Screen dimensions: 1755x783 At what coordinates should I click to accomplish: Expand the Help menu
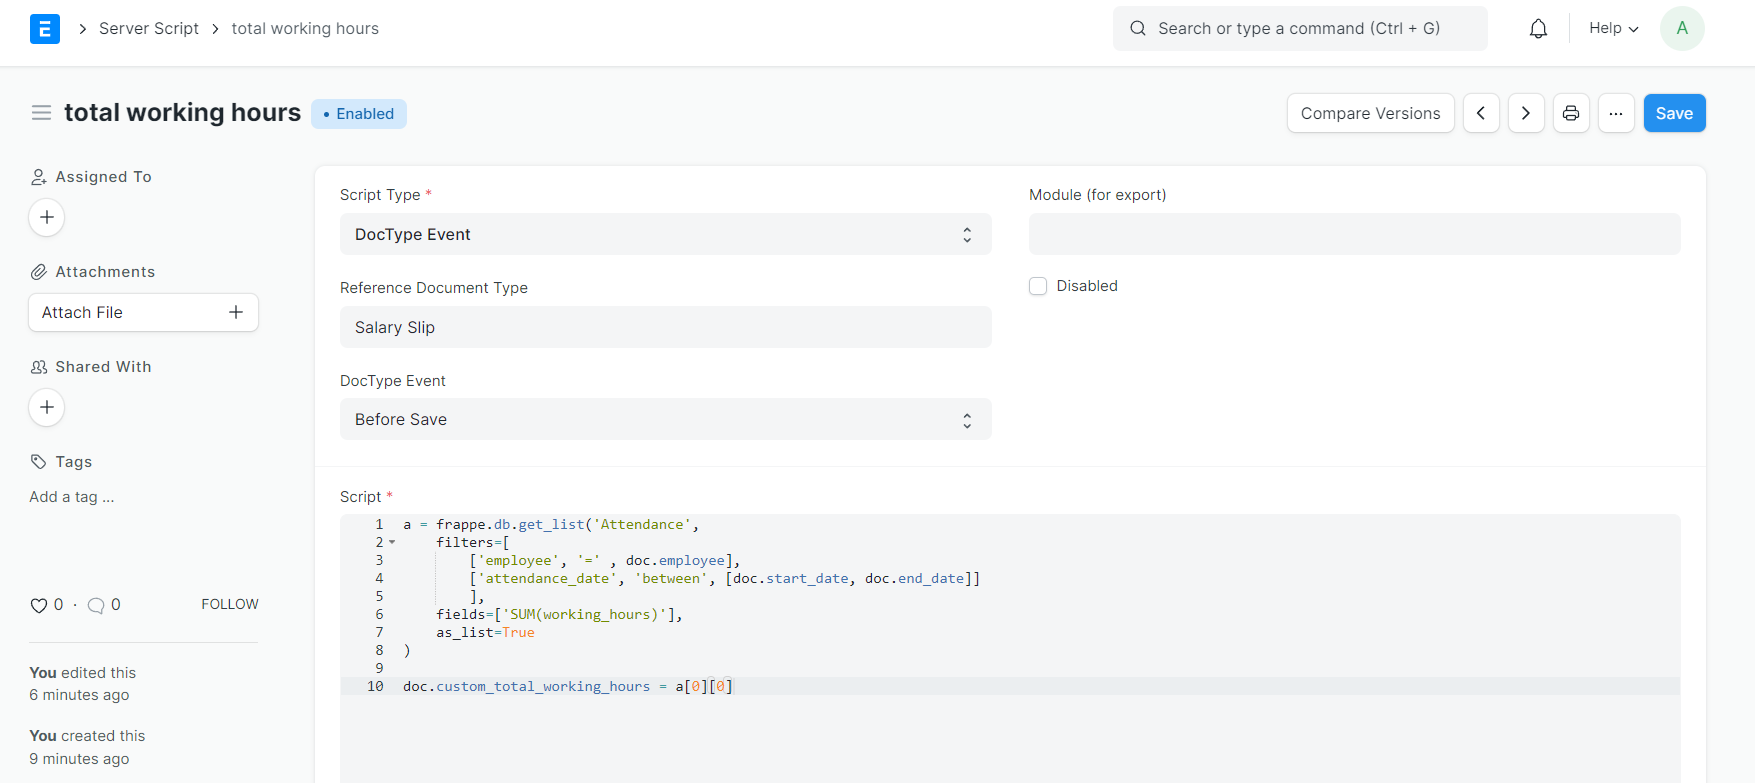coord(1613,28)
